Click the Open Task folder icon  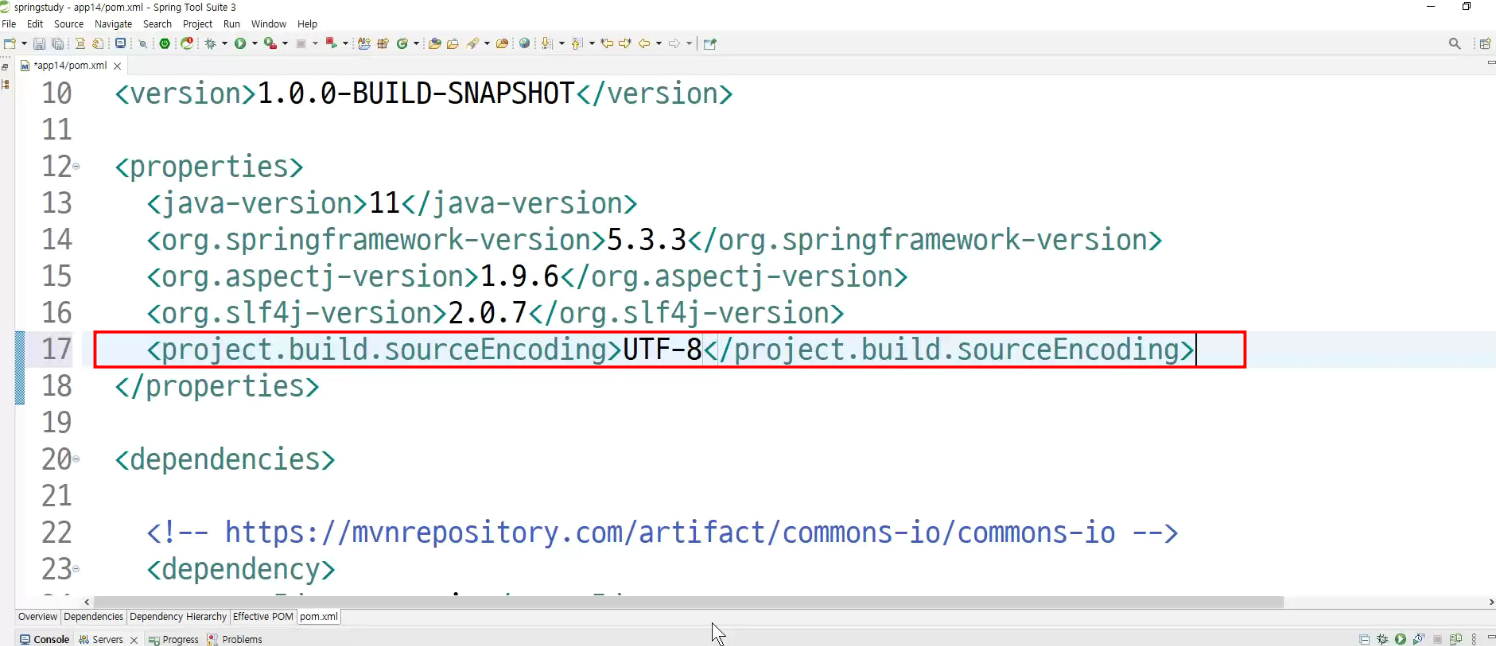(x=453, y=44)
